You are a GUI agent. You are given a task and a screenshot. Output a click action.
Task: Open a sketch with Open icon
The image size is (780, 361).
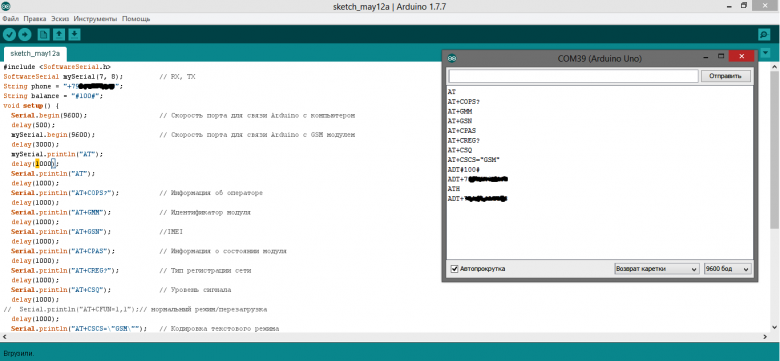[x=59, y=34]
